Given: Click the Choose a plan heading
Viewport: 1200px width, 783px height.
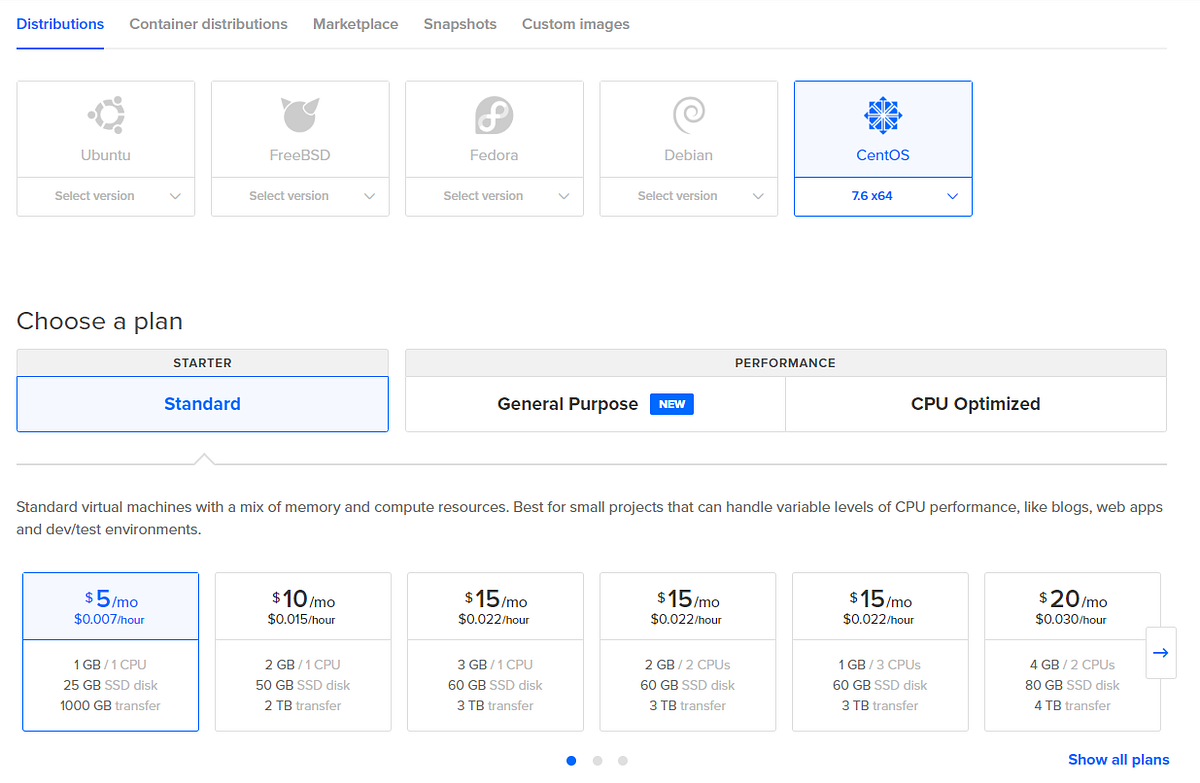Looking at the screenshot, I should 100,321.
